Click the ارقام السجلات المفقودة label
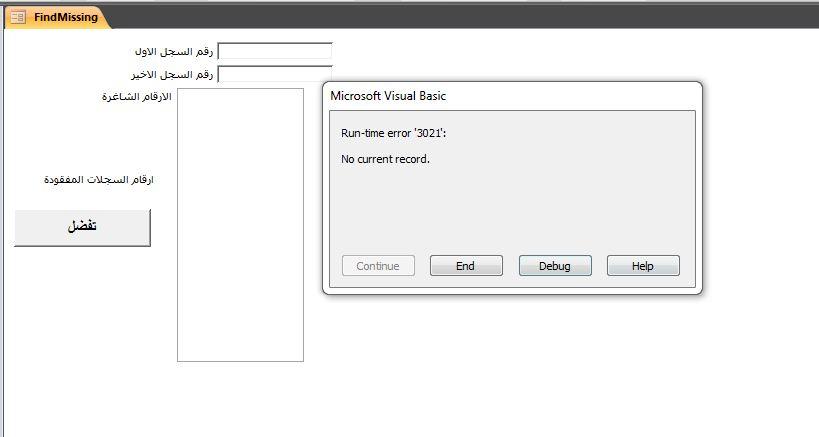 pos(98,180)
